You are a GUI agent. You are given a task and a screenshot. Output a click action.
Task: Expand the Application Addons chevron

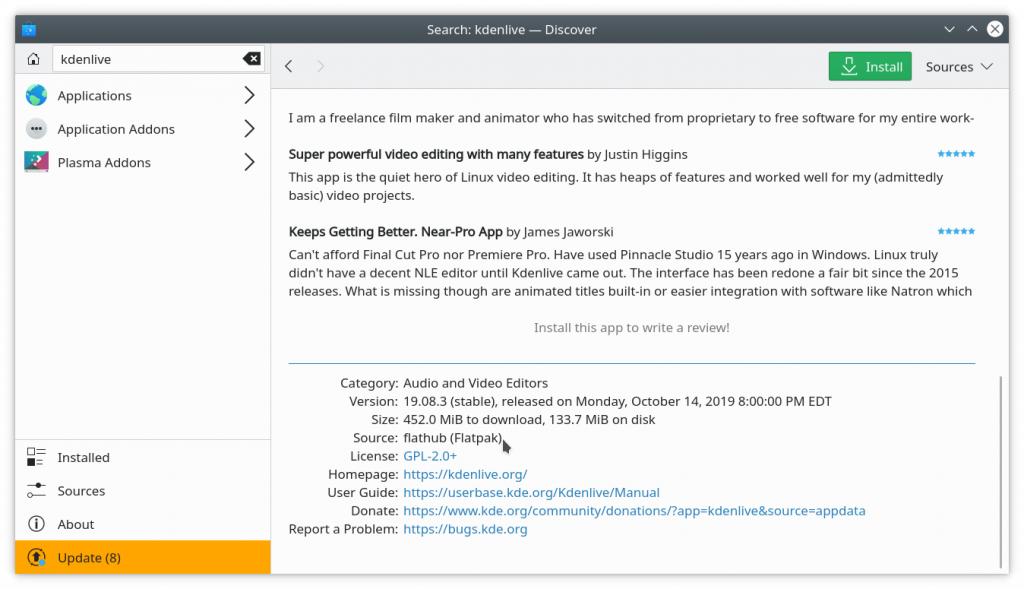tap(249, 129)
